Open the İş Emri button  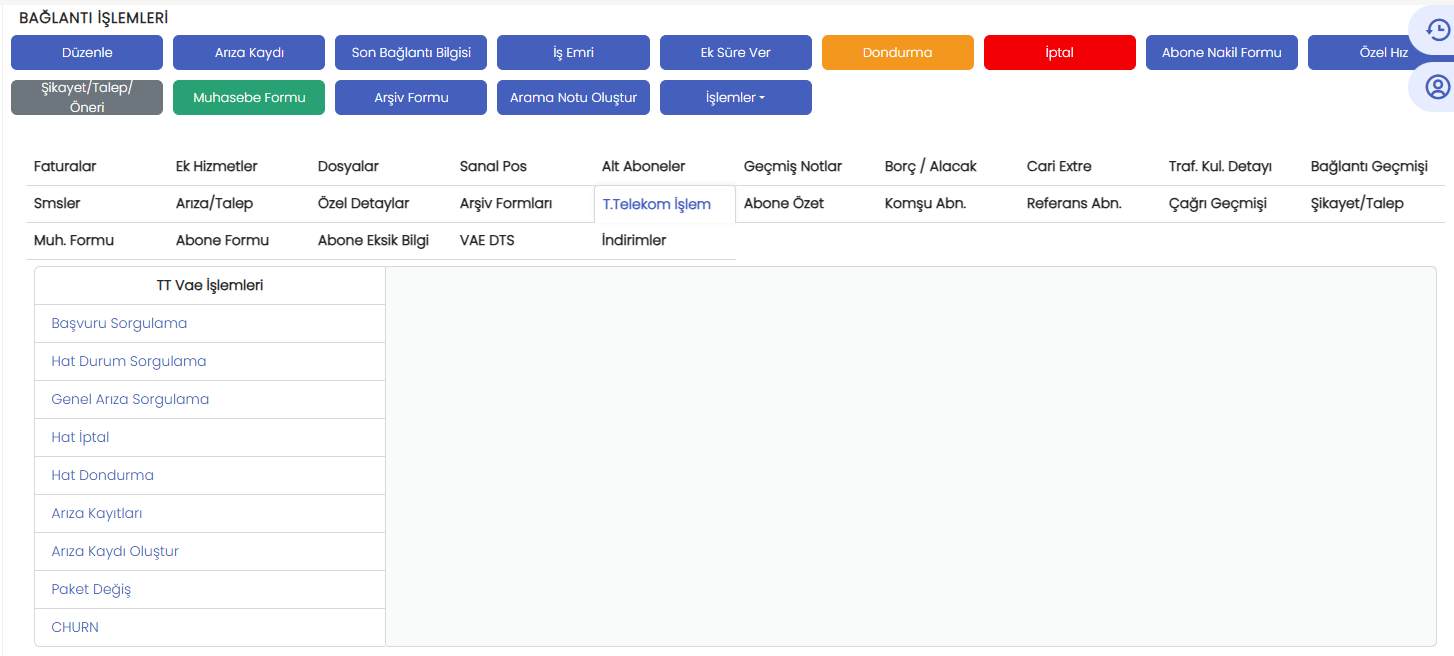pyautogui.click(x=573, y=53)
